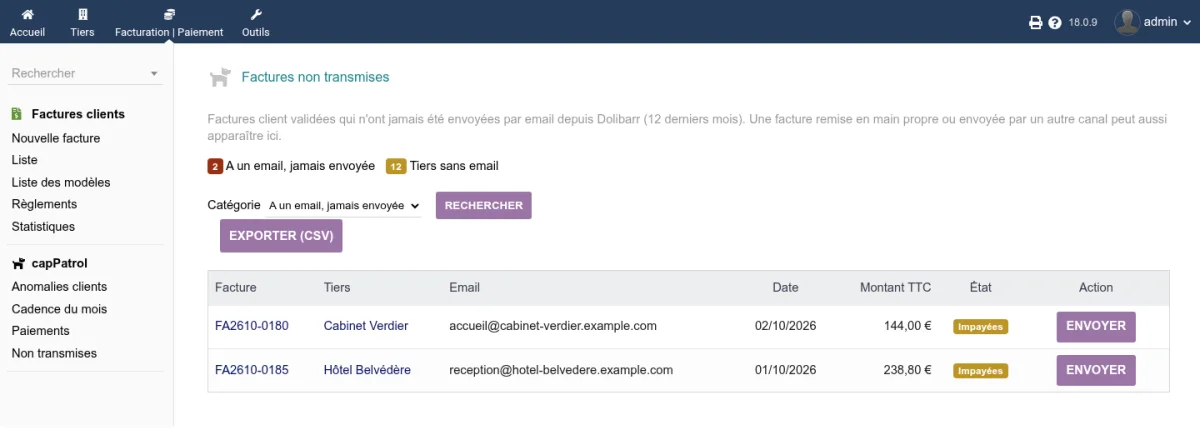Open Nouvelle facture in the sidebar
The width and height of the screenshot is (1200, 430).
[56, 138]
